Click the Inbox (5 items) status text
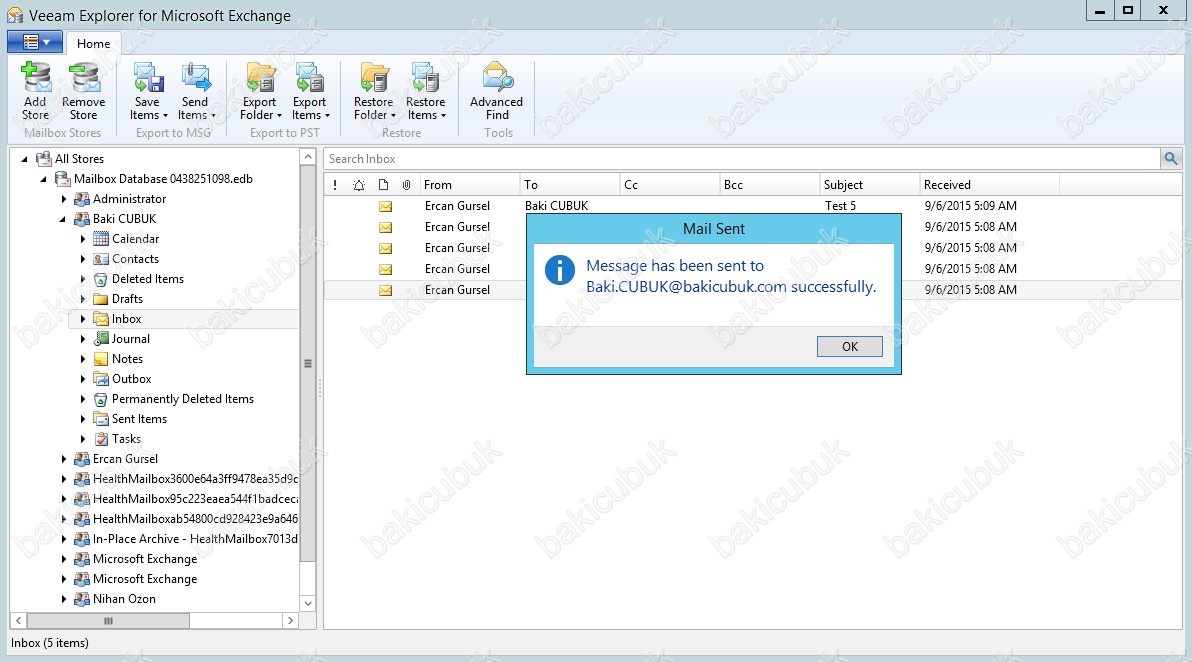Image resolution: width=1192 pixels, height=662 pixels. point(50,643)
